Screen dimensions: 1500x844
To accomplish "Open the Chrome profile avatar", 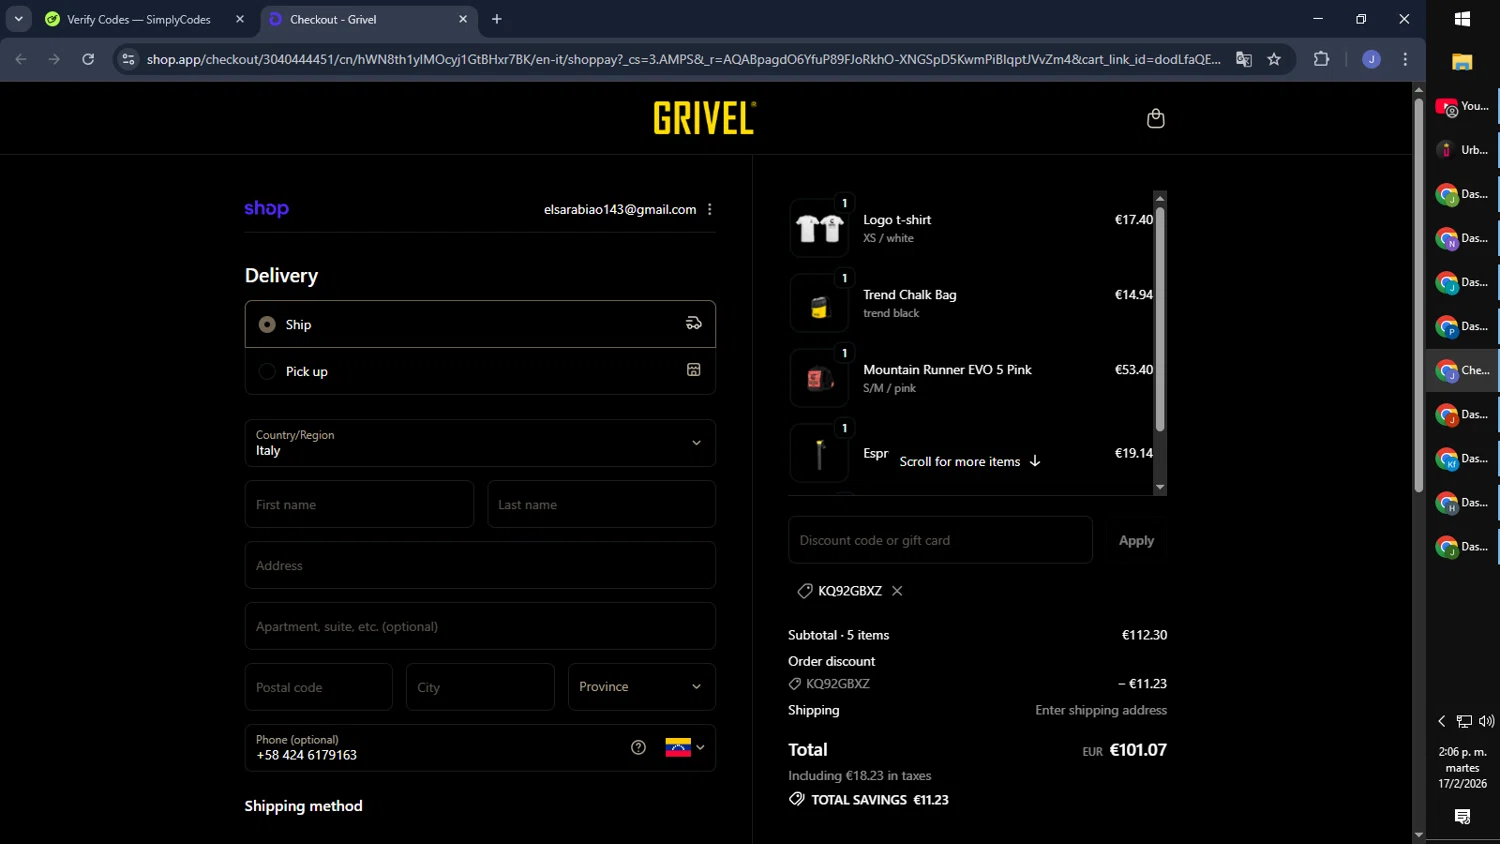I will [1371, 59].
